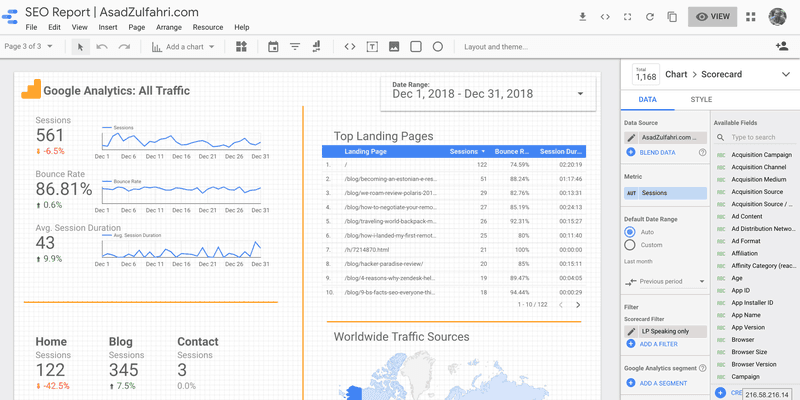The height and width of the screenshot is (400, 800).
Task: Click the download report icon
Action: 583,17
